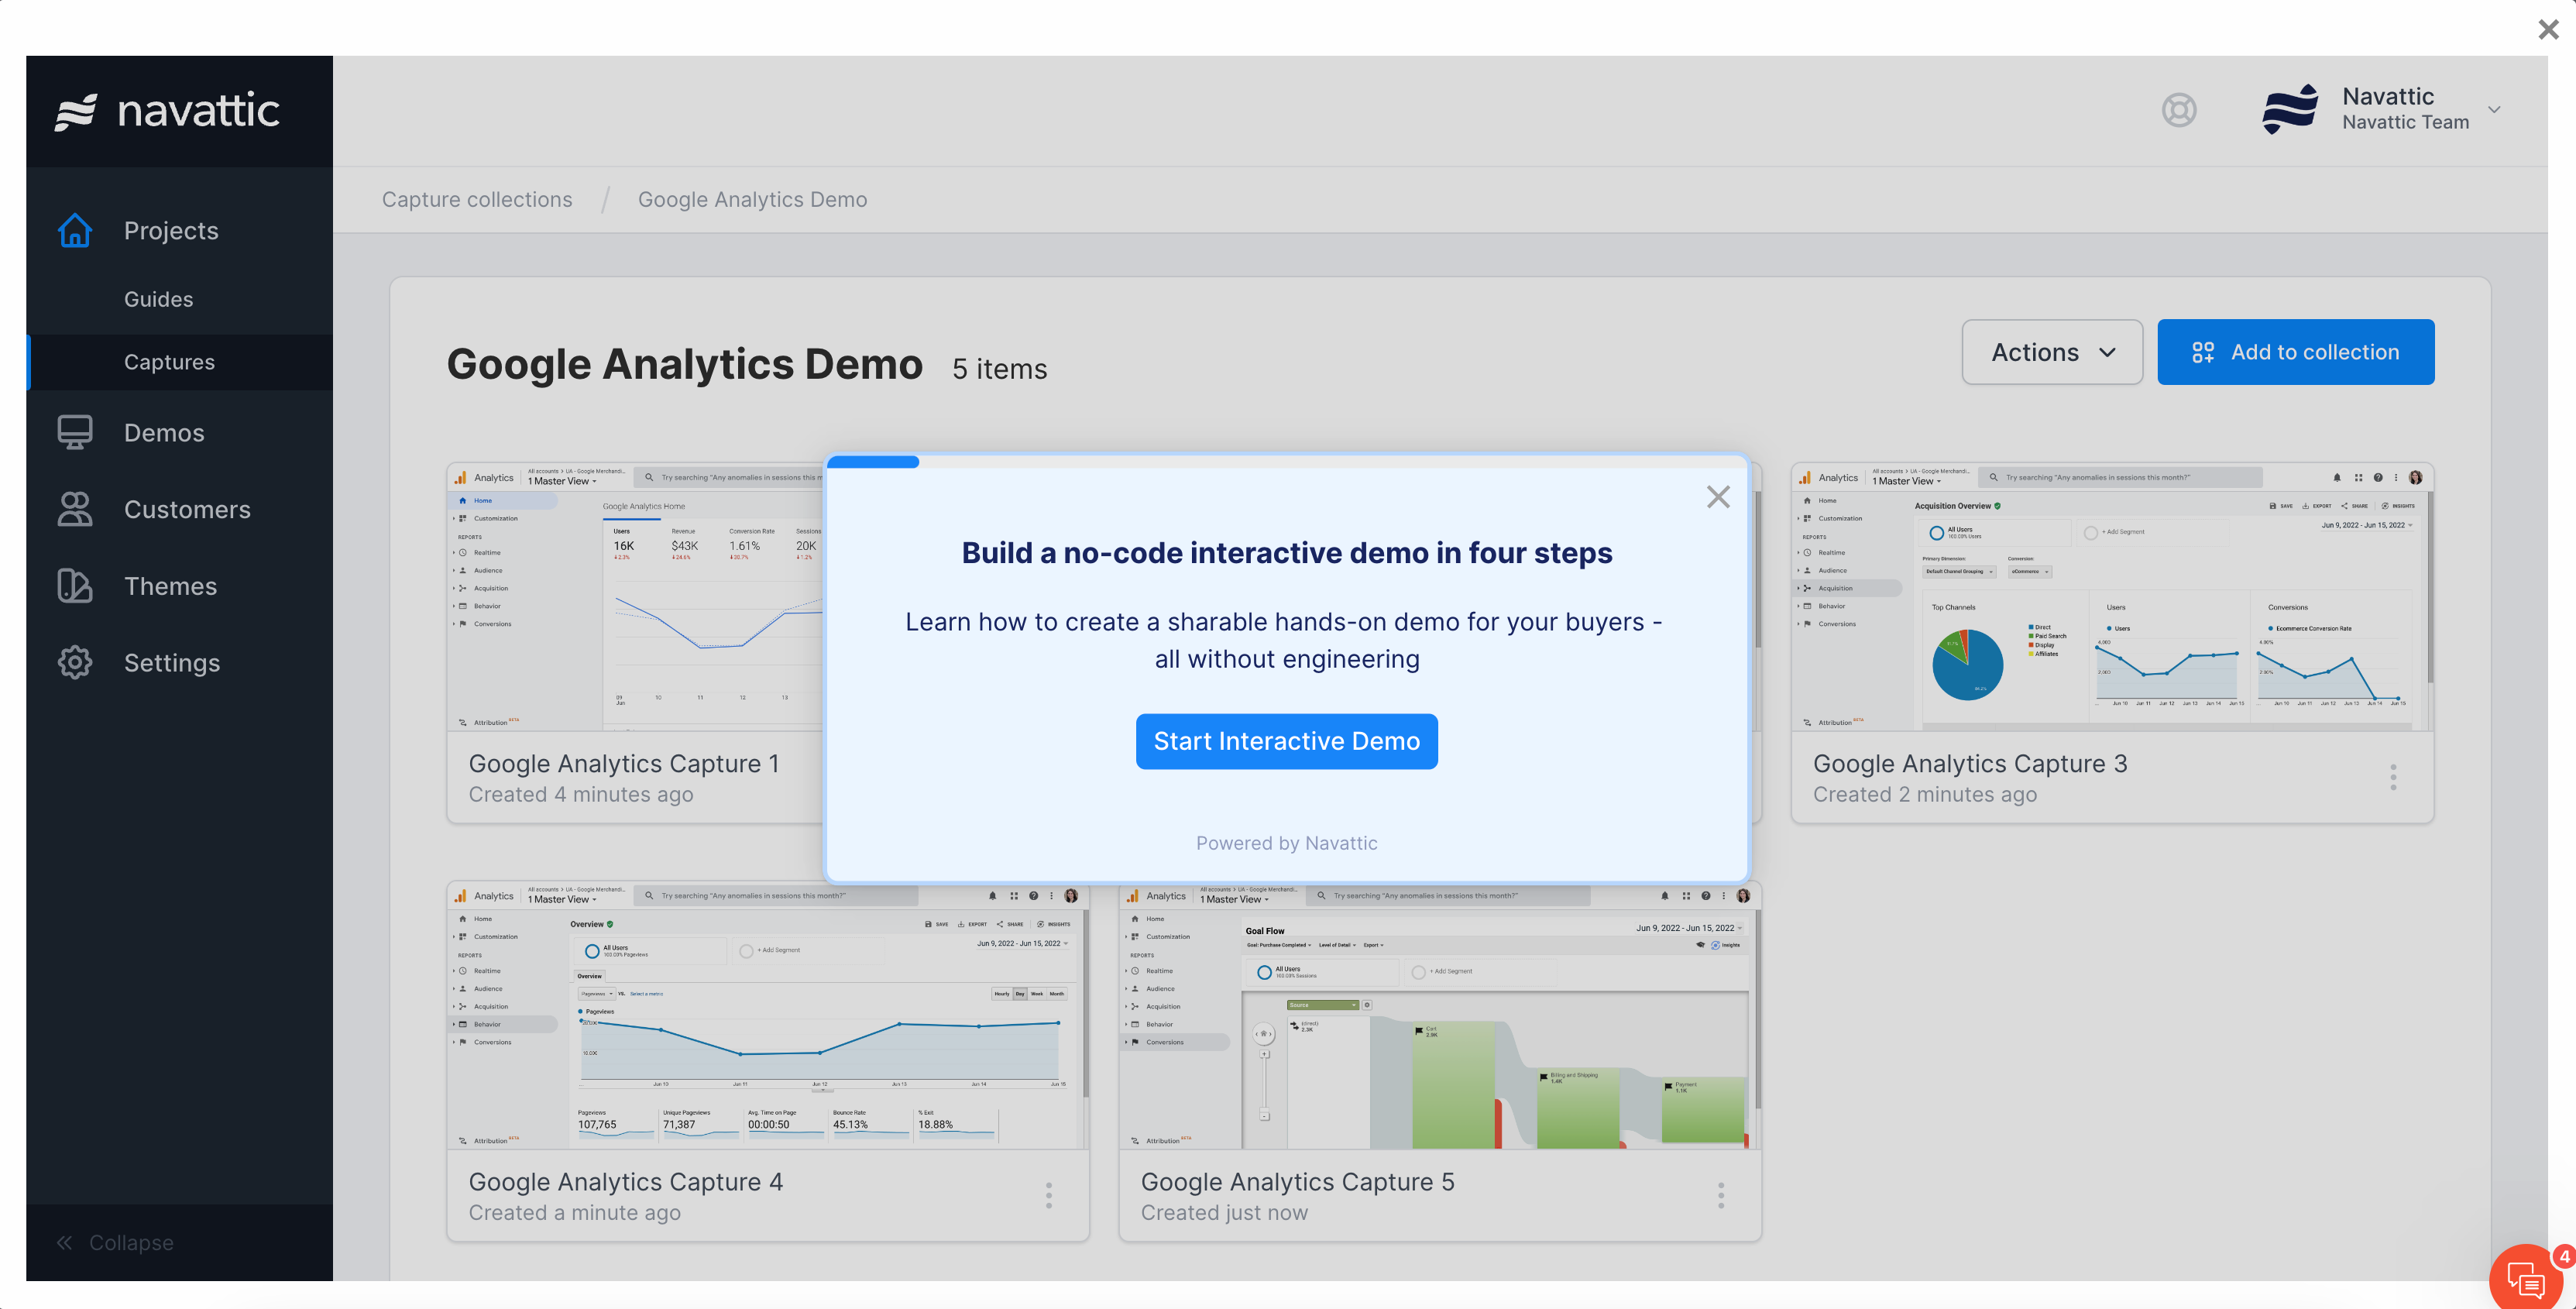Expand the Navattic Team account menu
The image size is (2576, 1309).
pos(2494,110)
